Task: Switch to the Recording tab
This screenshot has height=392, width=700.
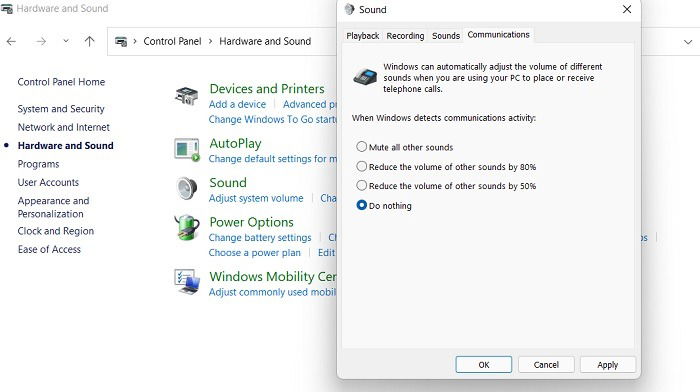Action: pyautogui.click(x=405, y=36)
